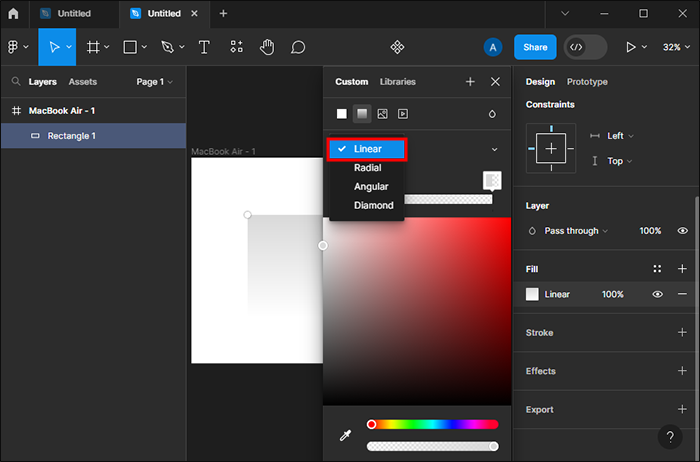Open the Pass through blend mode dropdown
This screenshot has width=700, height=462.
[576, 231]
